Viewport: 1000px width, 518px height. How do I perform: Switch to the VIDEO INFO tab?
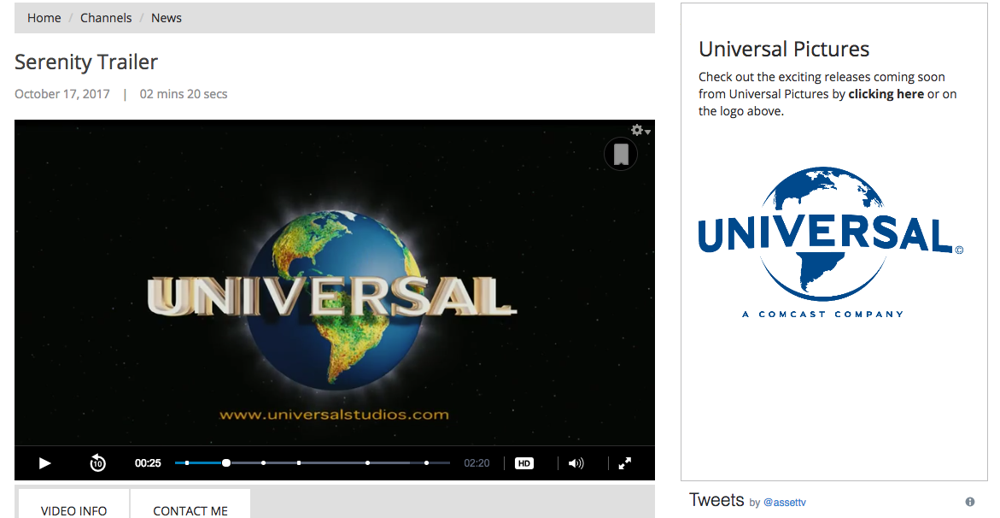[74, 504]
